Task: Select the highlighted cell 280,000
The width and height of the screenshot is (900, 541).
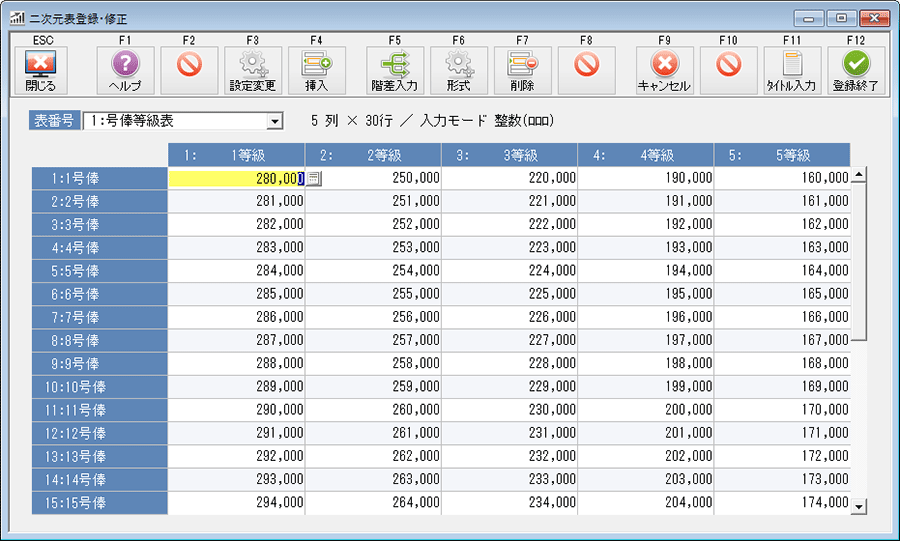Action: tap(236, 178)
